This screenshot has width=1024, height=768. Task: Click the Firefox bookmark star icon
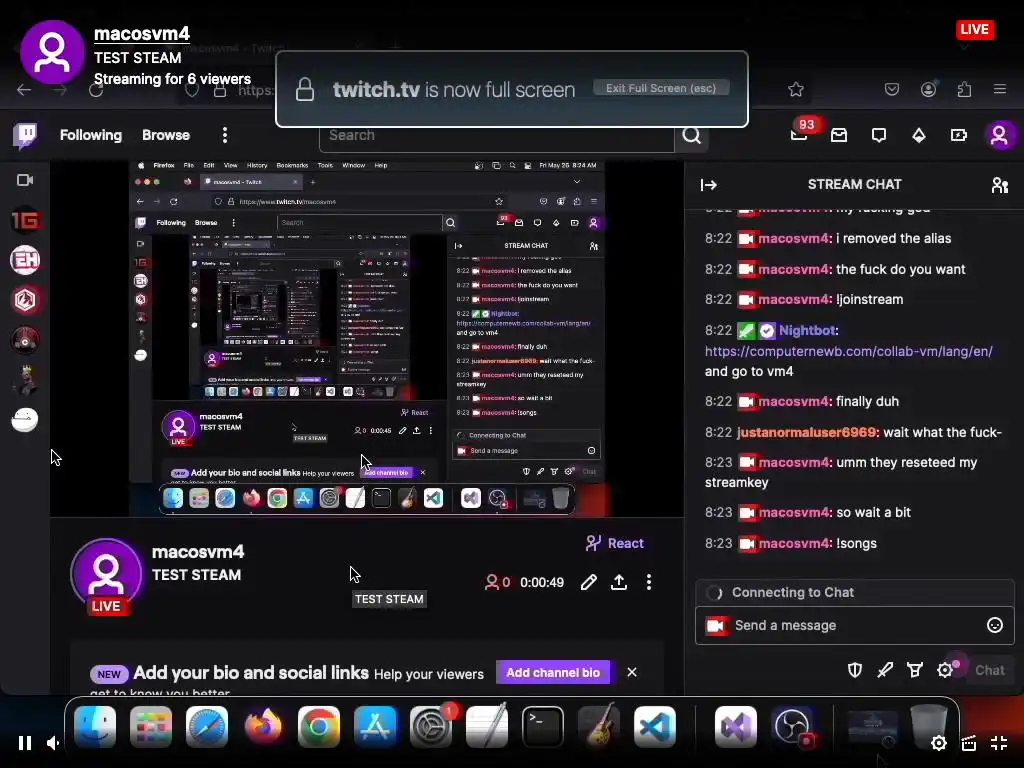(x=795, y=89)
